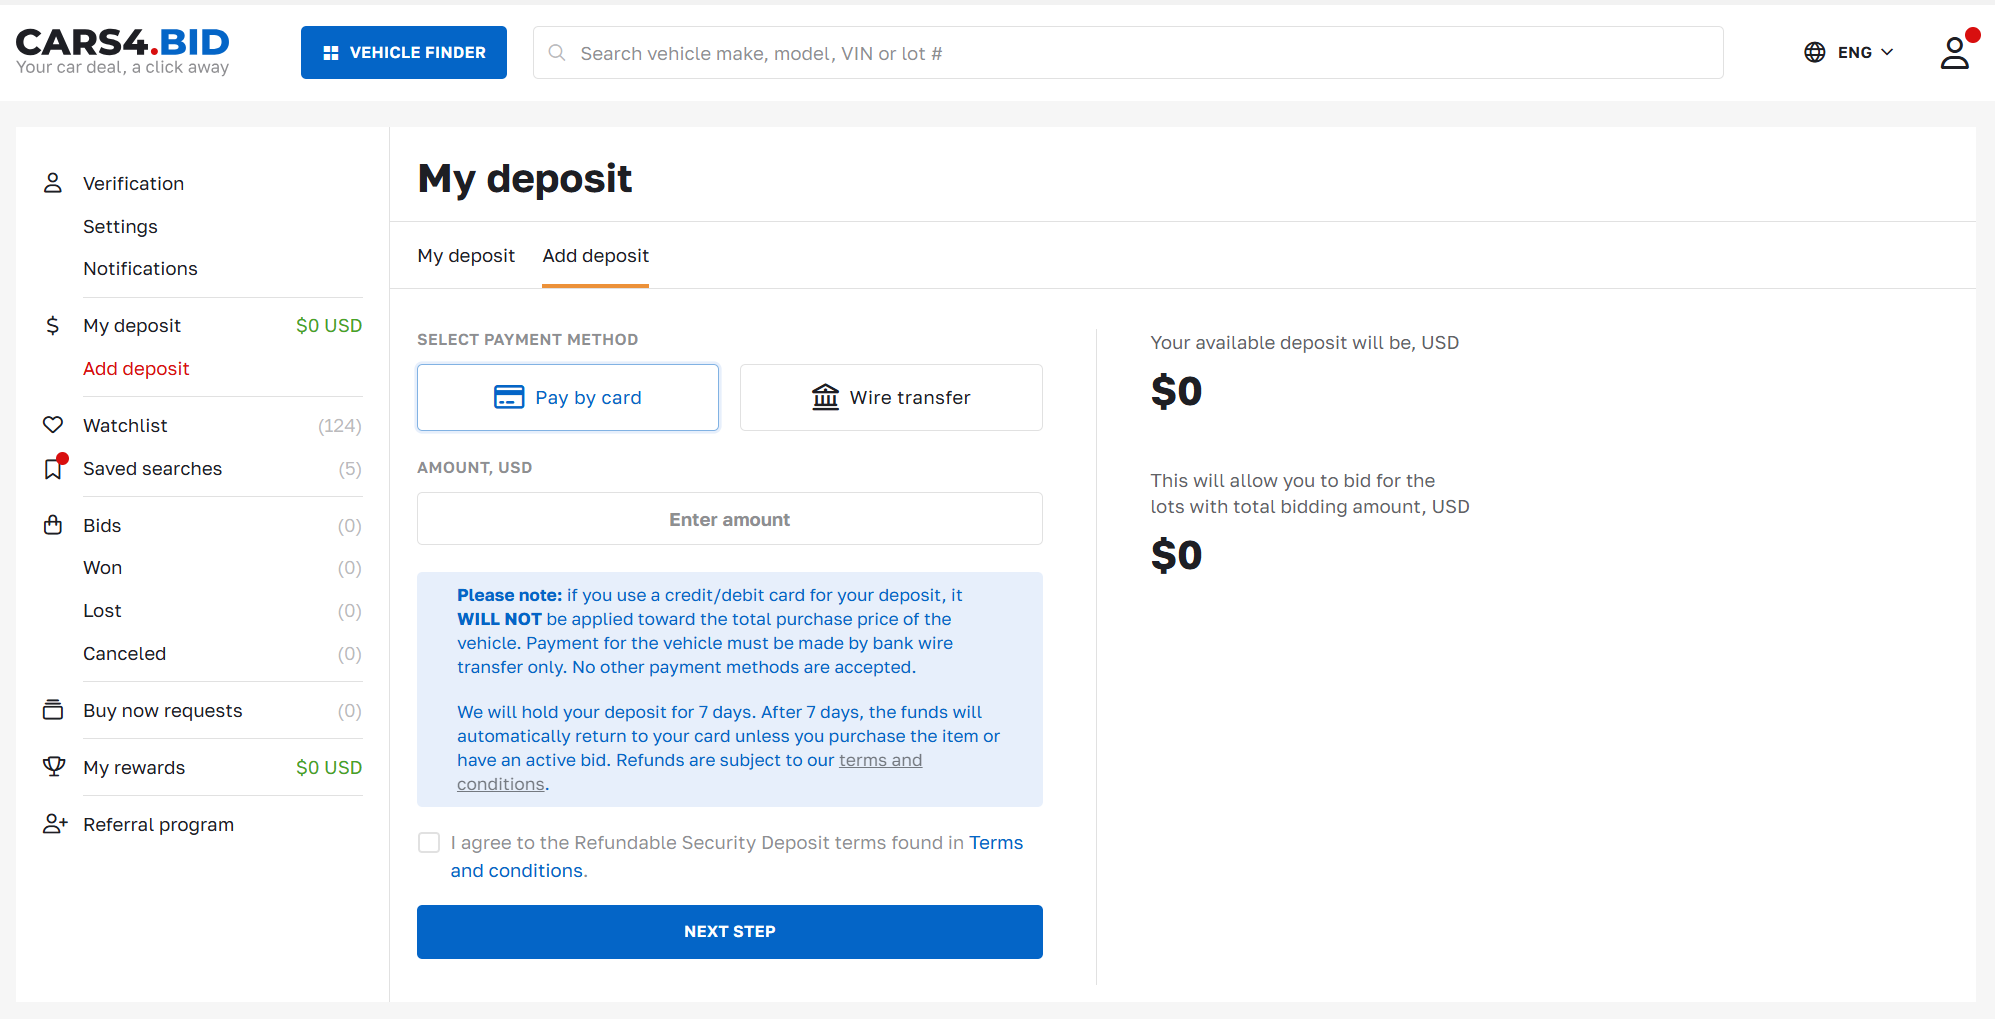Image resolution: width=1995 pixels, height=1019 pixels.
Task: Switch to the My deposit tab
Action: [x=466, y=256]
